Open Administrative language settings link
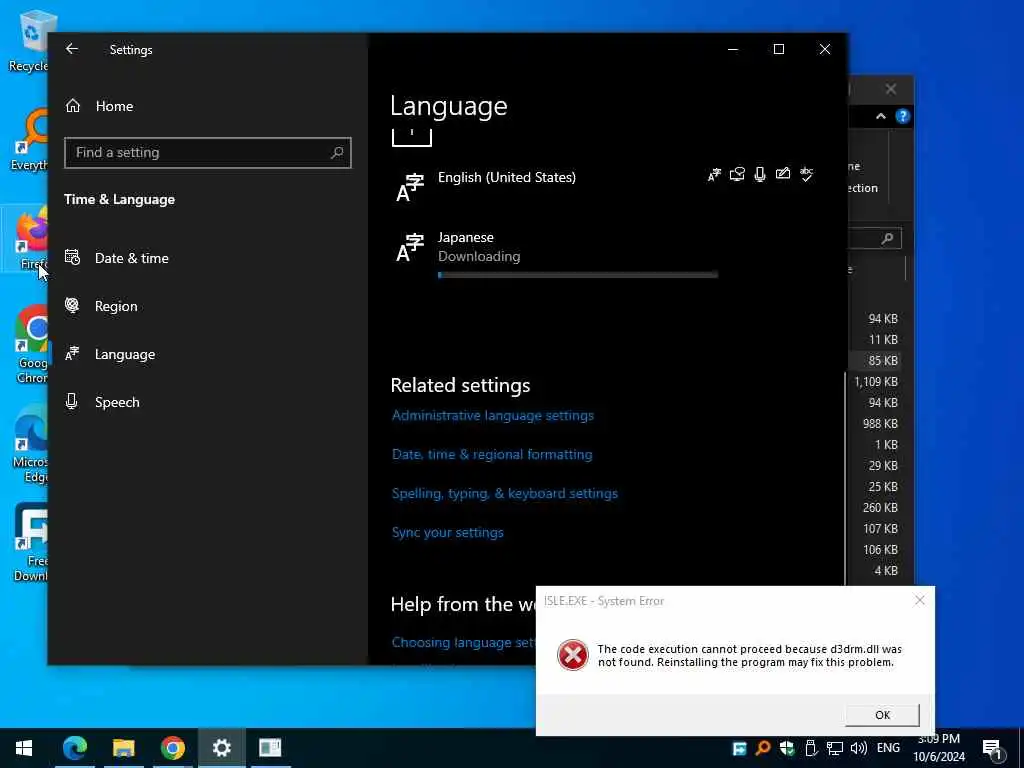The image size is (1024, 768). pos(492,415)
